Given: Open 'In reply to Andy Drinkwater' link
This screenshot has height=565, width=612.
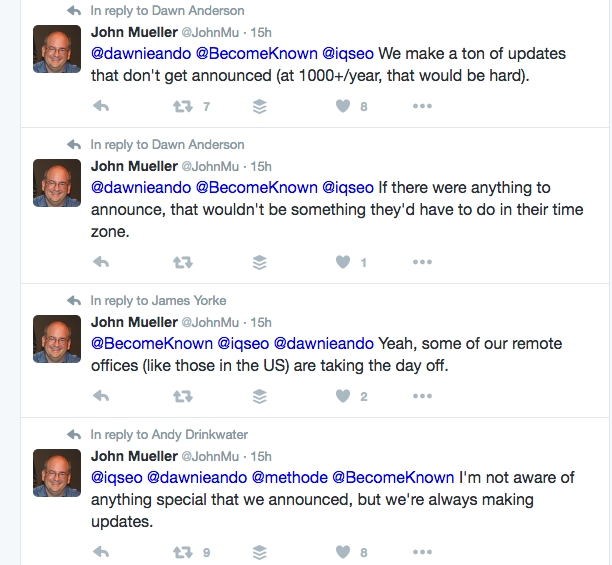Looking at the screenshot, I should coord(169,434).
